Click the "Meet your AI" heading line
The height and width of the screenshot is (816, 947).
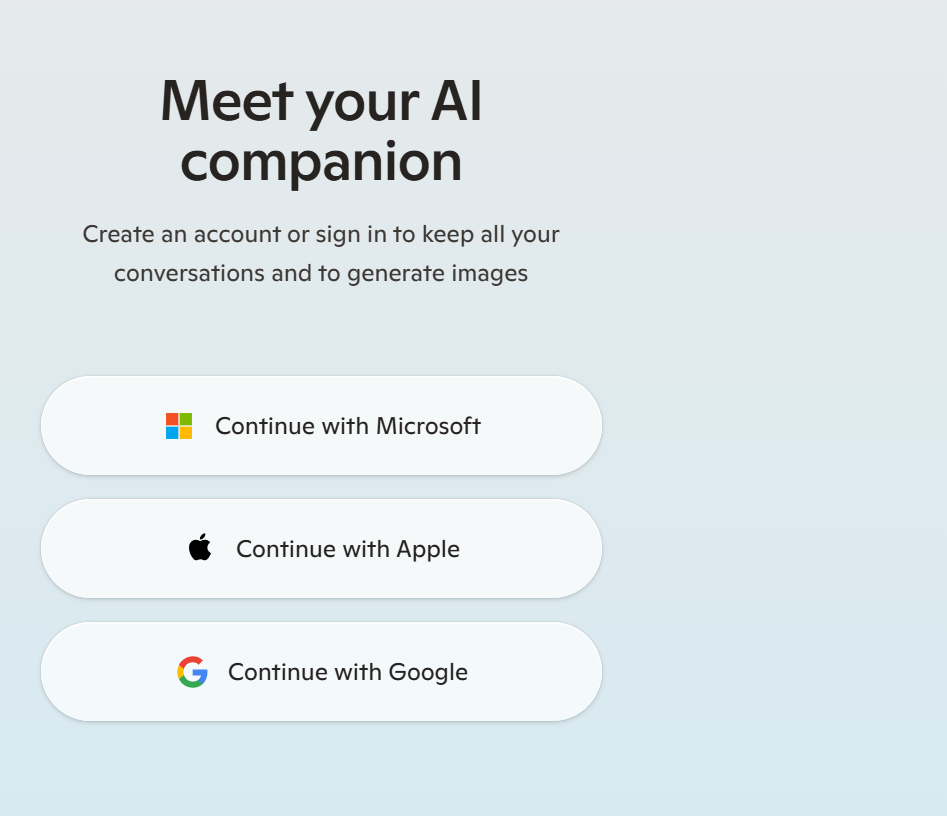[x=321, y=101]
